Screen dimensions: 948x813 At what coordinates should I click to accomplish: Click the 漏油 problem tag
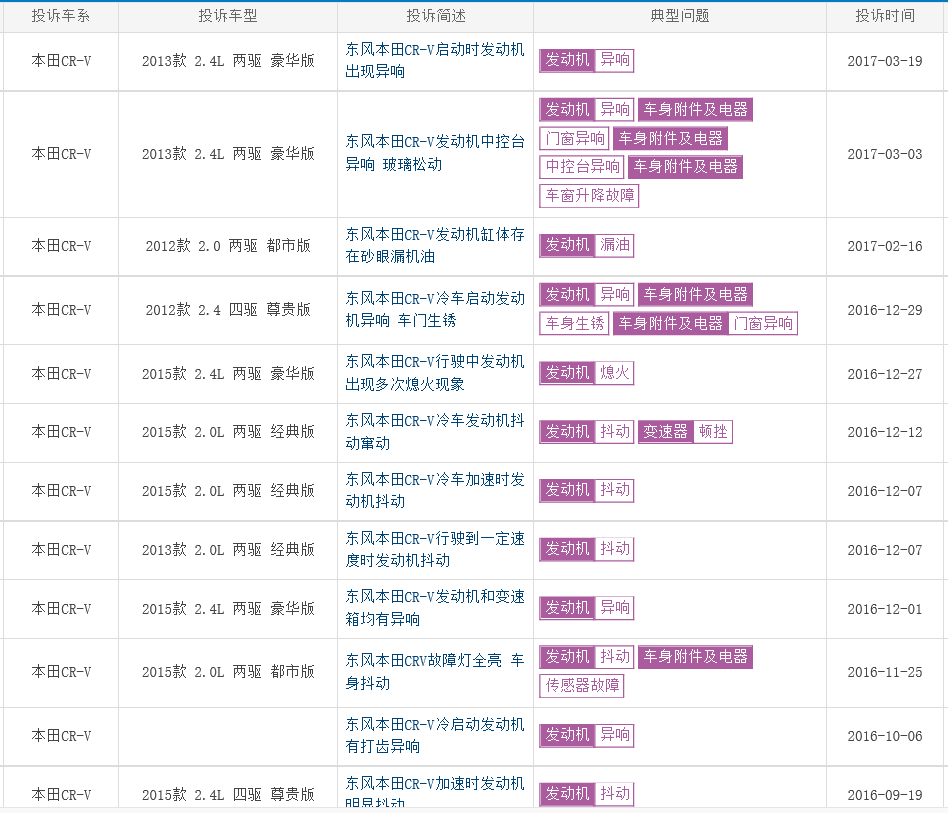(x=614, y=245)
